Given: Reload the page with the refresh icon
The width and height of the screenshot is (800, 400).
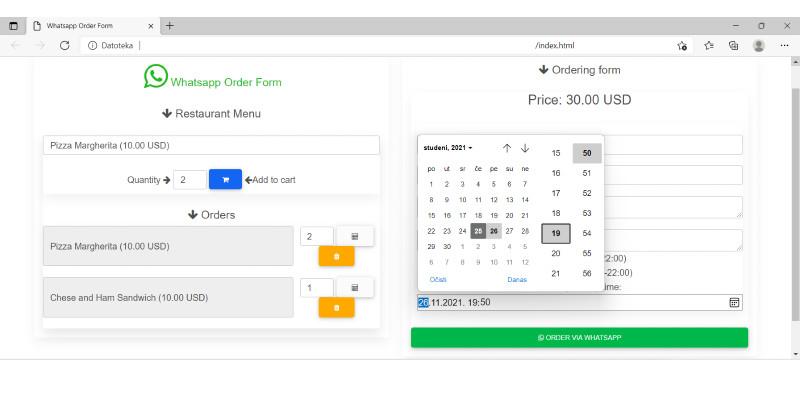Looking at the screenshot, I should 65,45.
